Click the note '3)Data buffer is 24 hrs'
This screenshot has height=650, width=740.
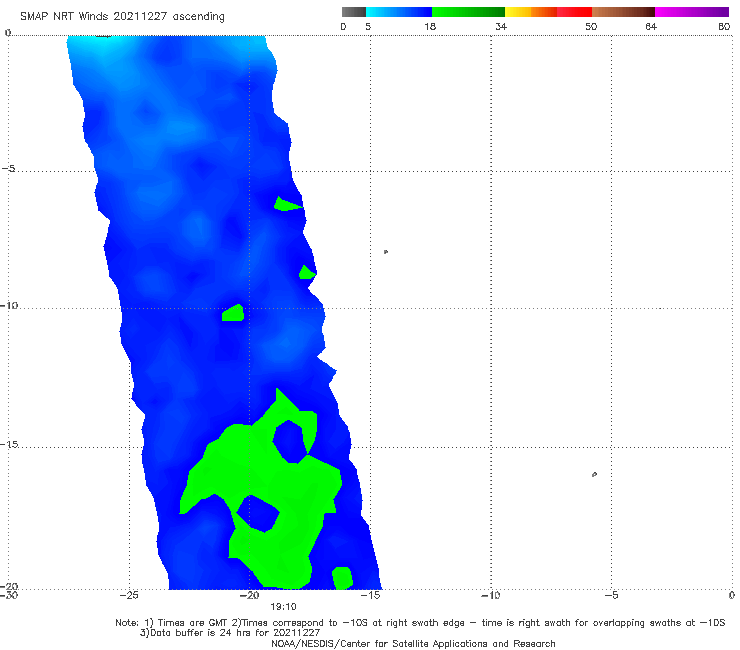click(230, 633)
